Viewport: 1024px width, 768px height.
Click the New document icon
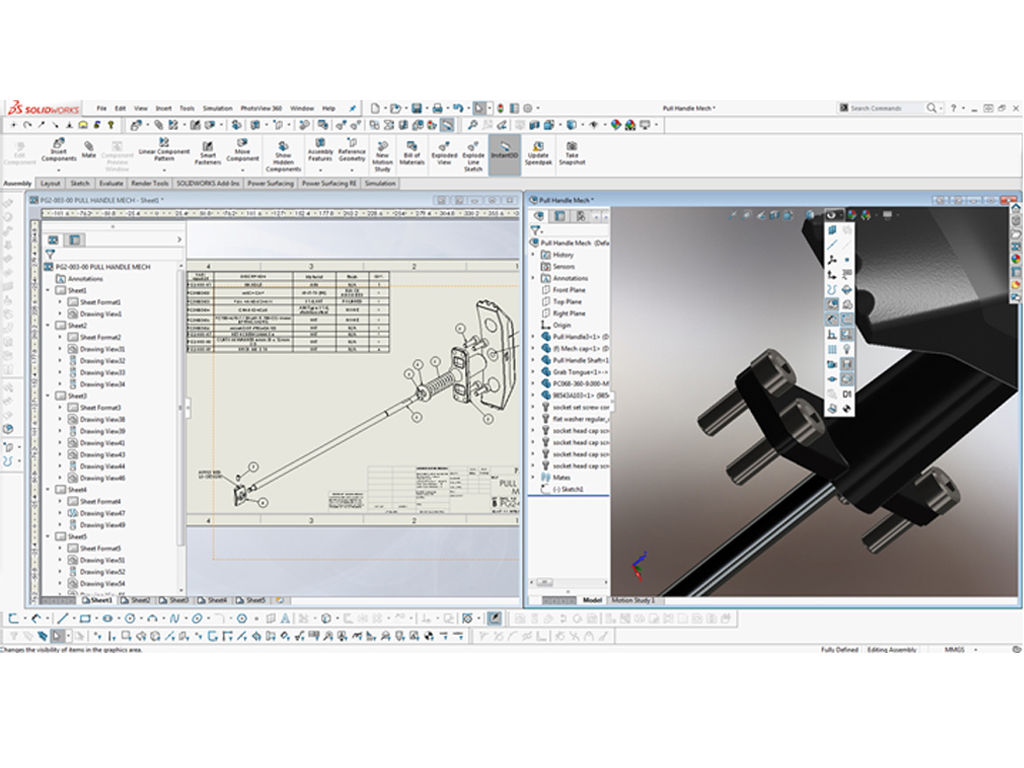(375, 108)
